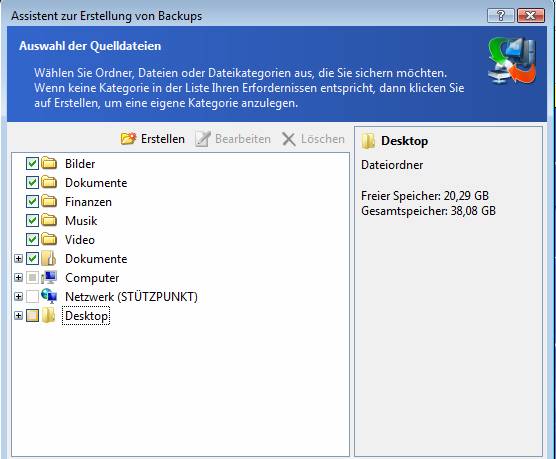Select the Video entry label

[x=80, y=240]
